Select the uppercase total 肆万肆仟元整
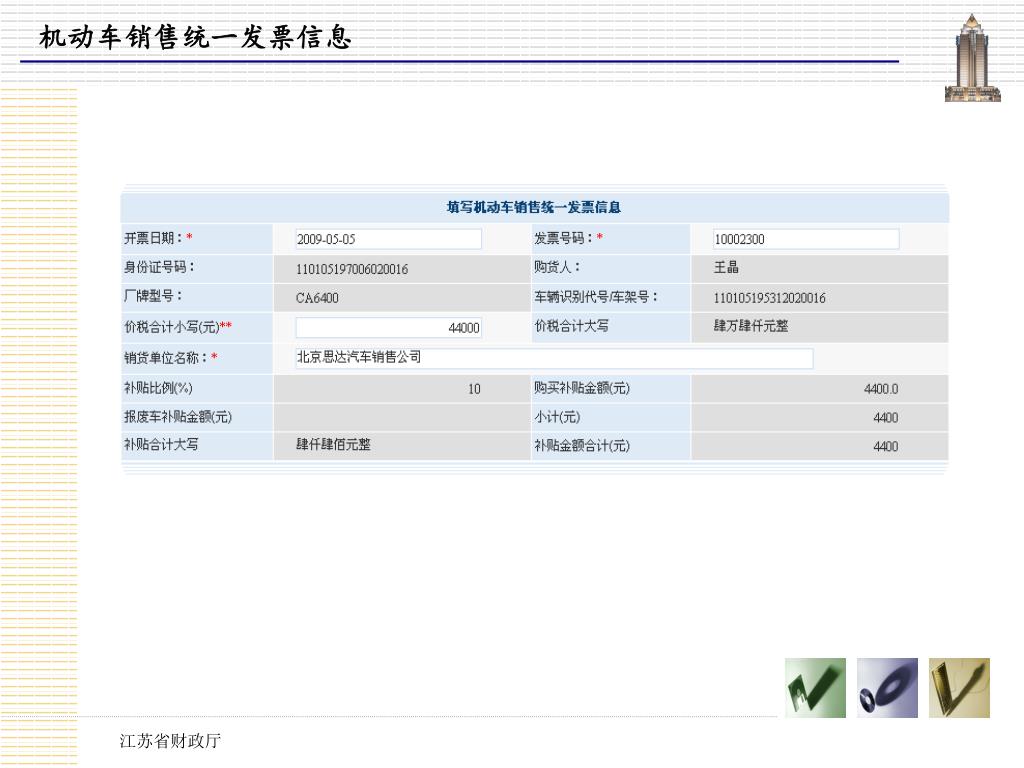Image resolution: width=1024 pixels, height=768 pixels. click(x=751, y=326)
